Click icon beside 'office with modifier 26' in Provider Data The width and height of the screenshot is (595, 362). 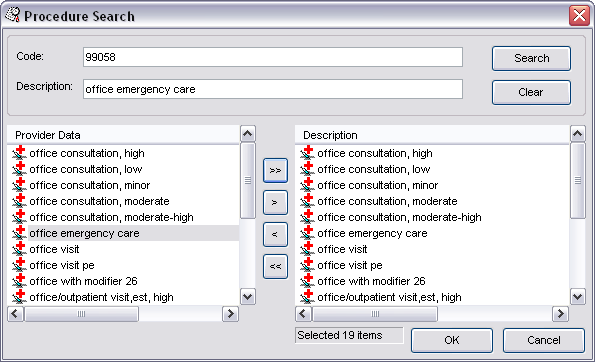(19, 280)
